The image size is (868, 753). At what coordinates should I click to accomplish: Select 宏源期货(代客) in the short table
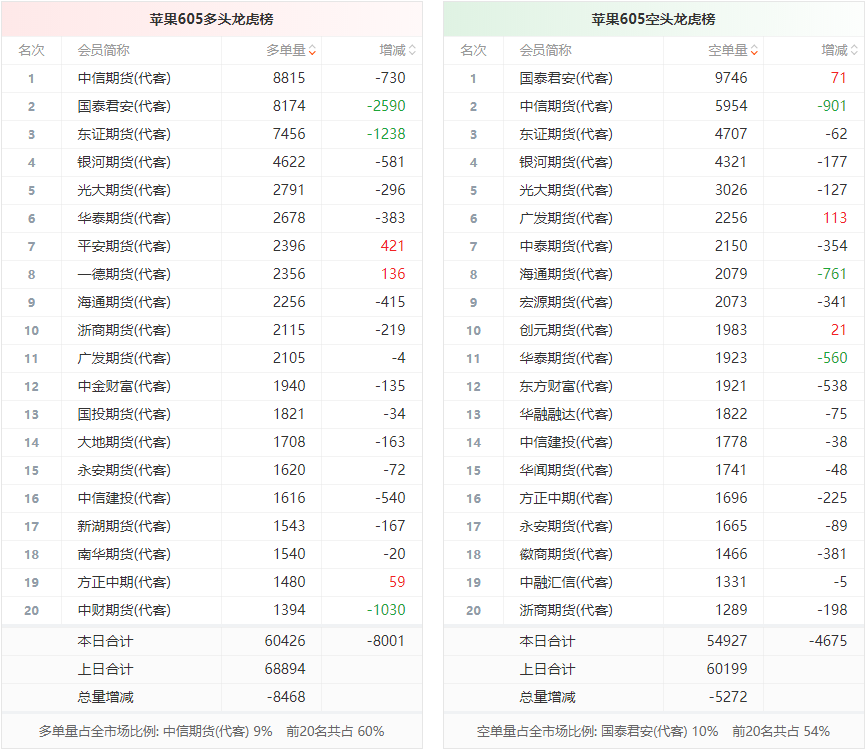pyautogui.click(x=566, y=302)
